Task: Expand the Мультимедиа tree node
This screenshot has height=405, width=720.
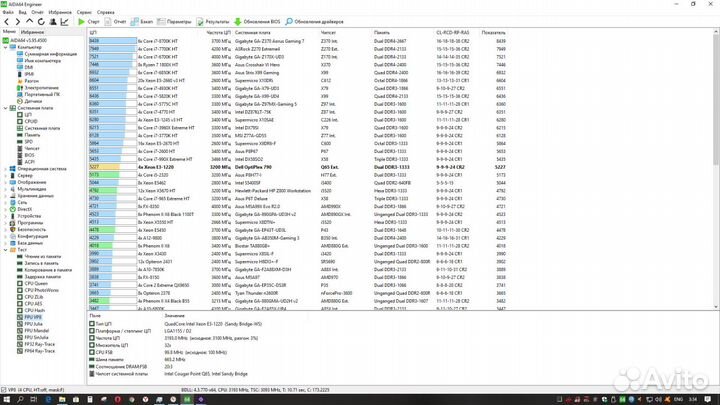Action: point(6,189)
